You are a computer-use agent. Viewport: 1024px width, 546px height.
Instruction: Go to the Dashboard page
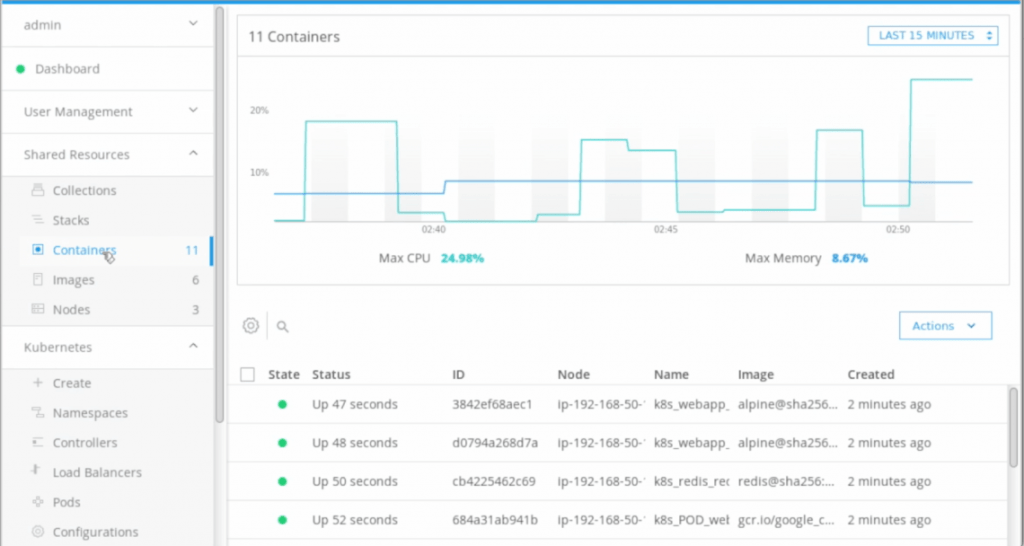pyautogui.click(x=67, y=69)
